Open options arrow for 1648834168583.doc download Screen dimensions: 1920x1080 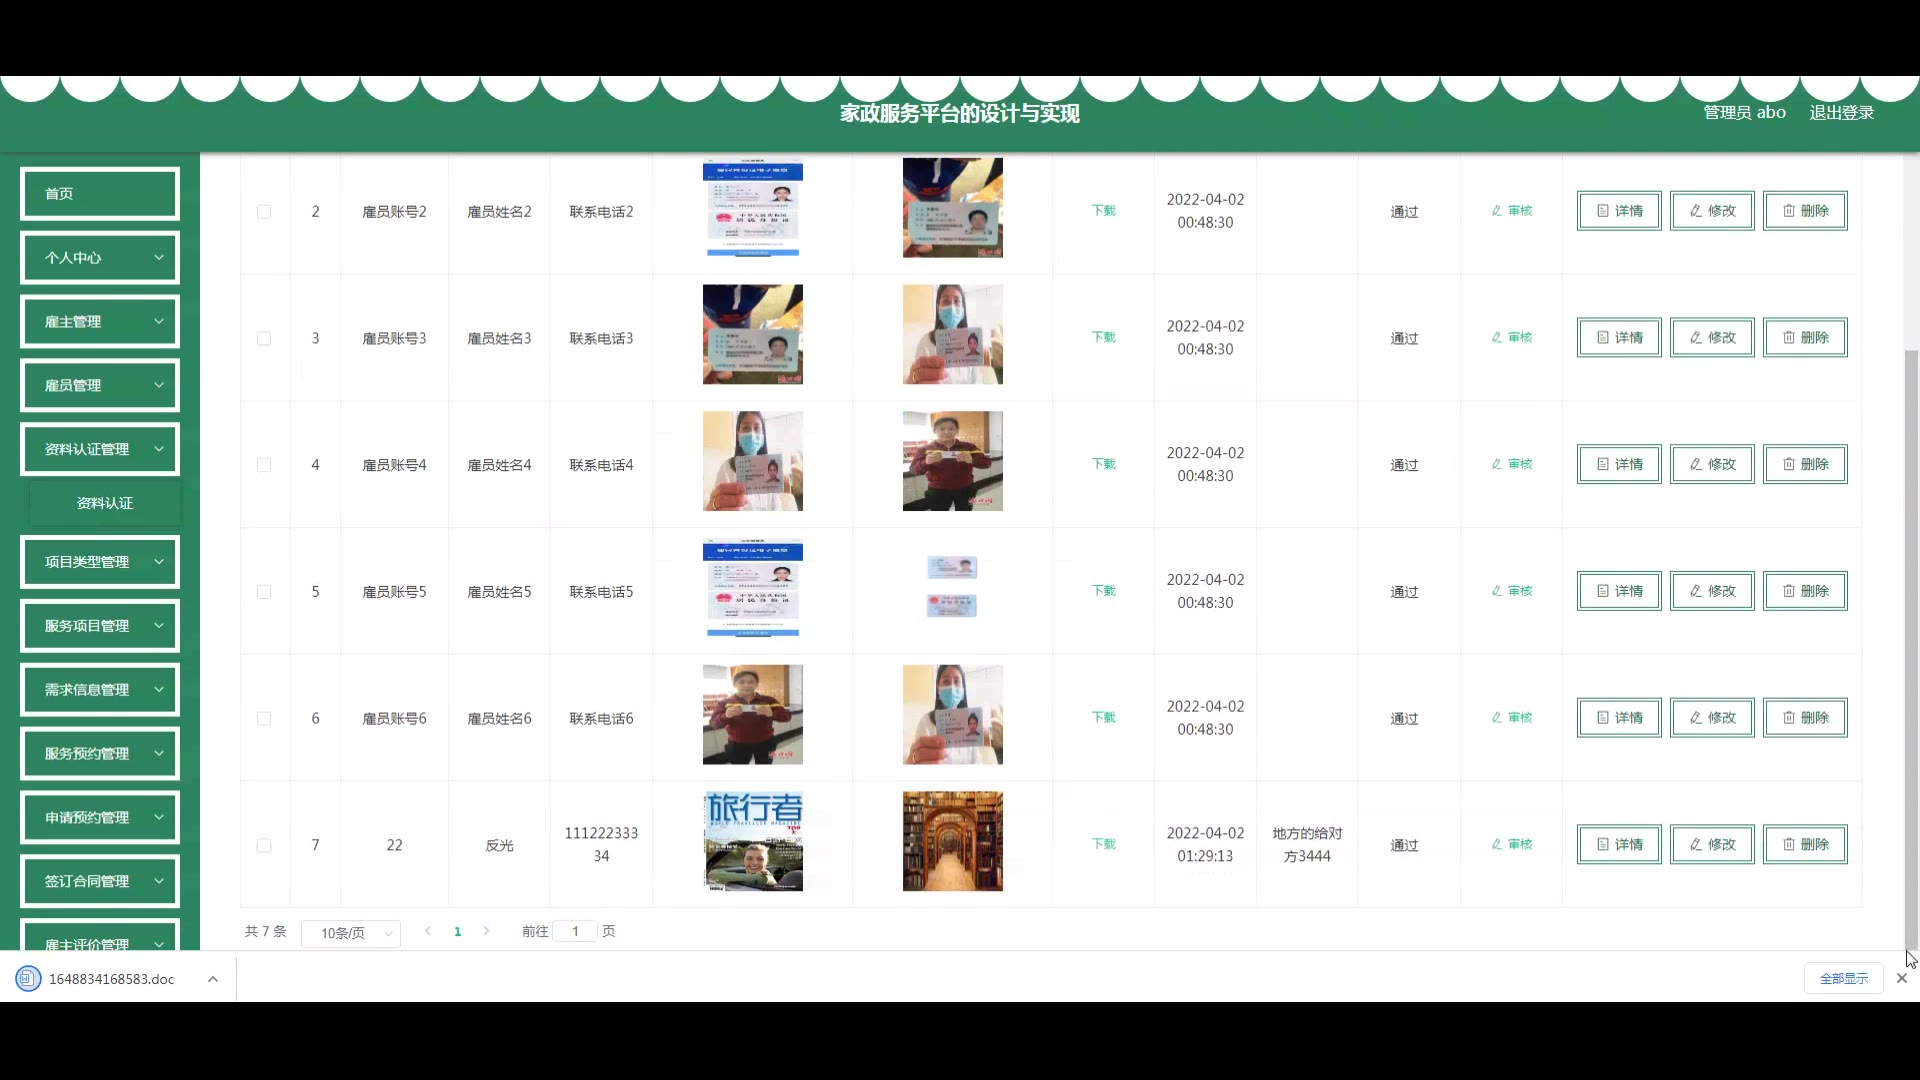pyautogui.click(x=213, y=979)
